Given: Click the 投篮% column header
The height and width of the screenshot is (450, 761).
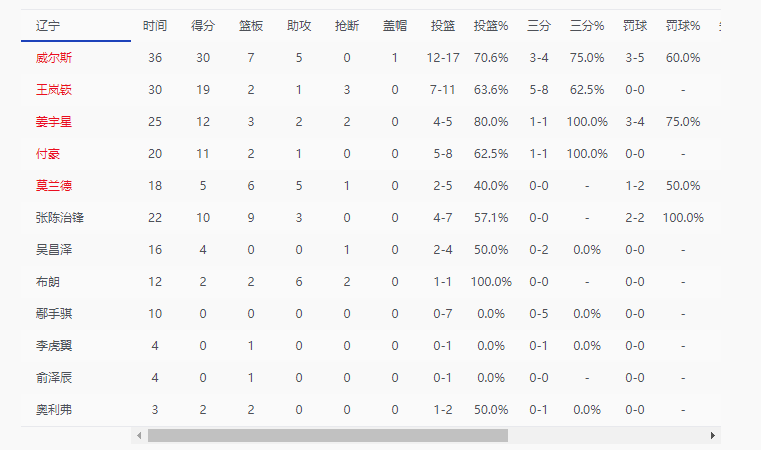Looking at the screenshot, I should [491, 26].
